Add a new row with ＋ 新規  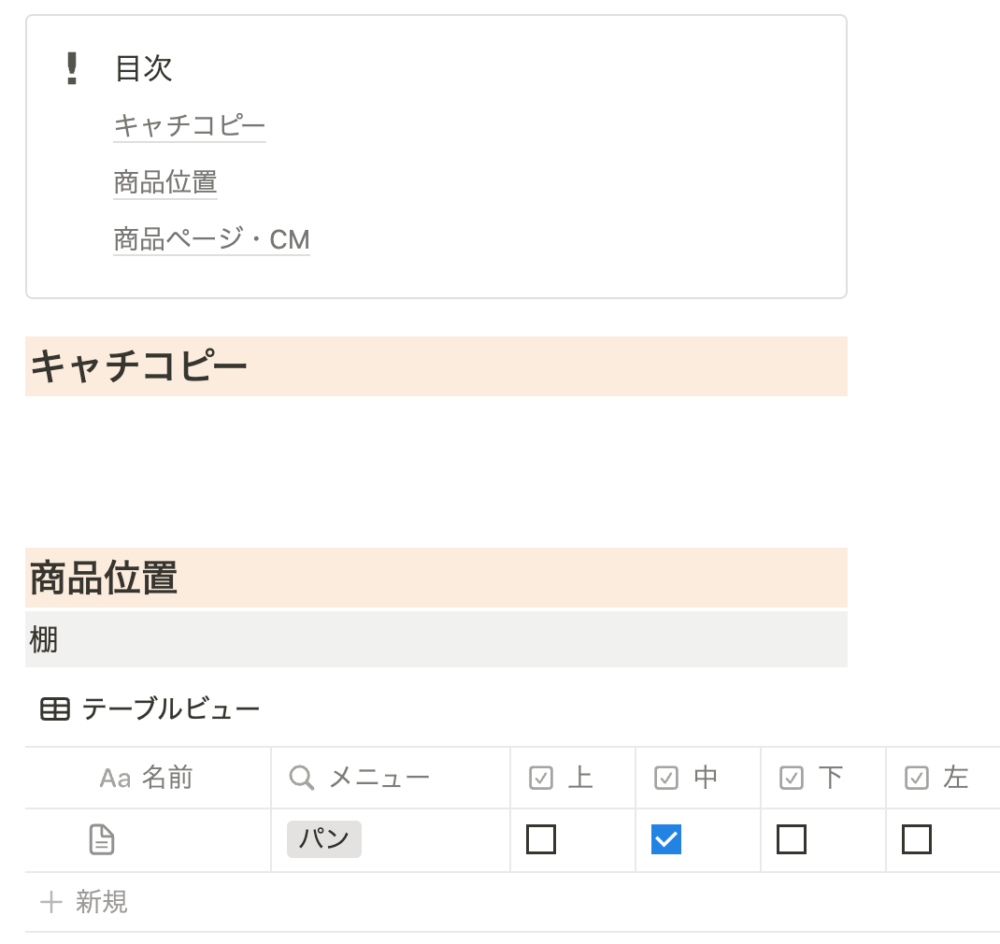point(84,902)
